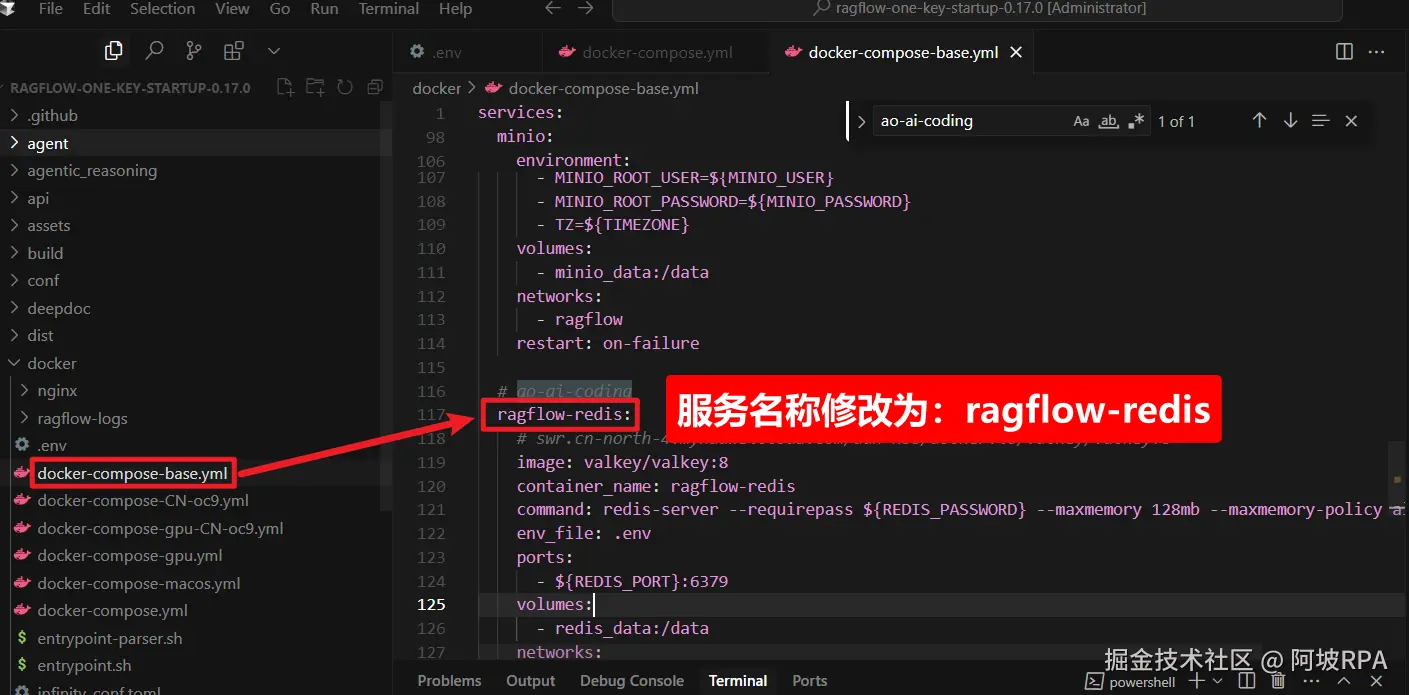The image size is (1409, 695).
Task: Click New Folder icon in Explorer header
Action: 315,87
